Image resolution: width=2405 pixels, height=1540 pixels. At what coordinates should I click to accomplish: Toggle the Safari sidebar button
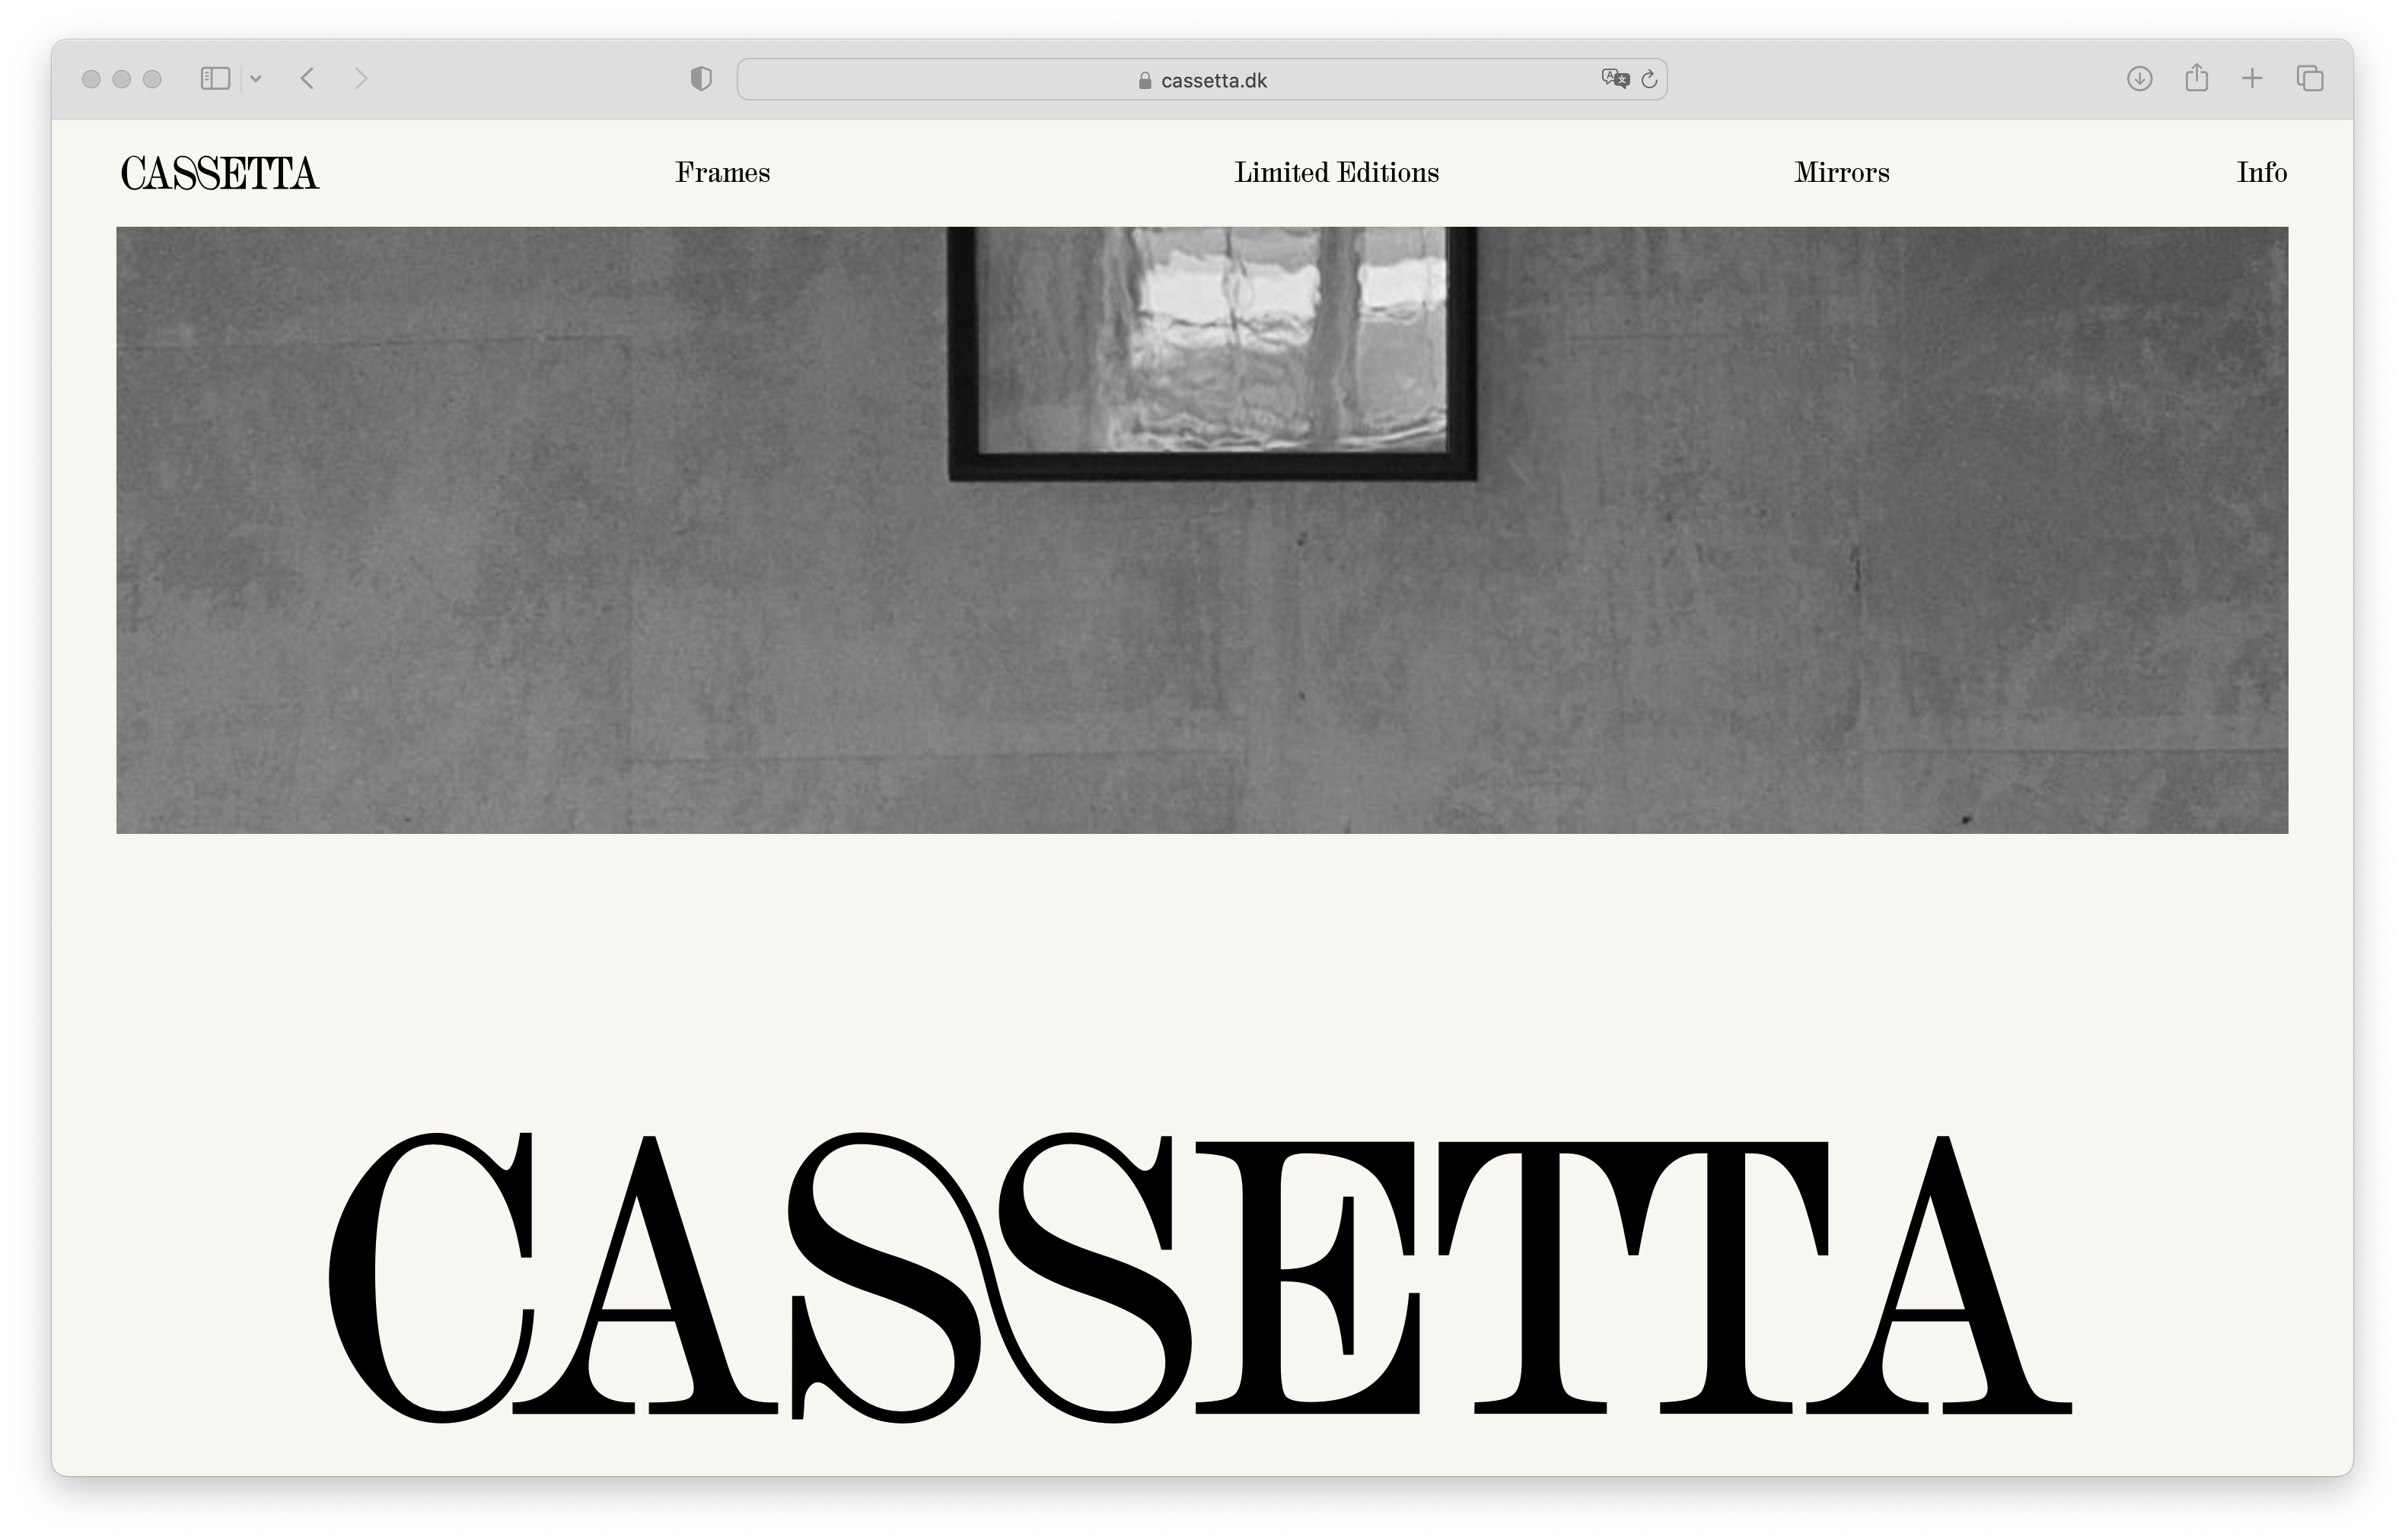pyautogui.click(x=215, y=79)
